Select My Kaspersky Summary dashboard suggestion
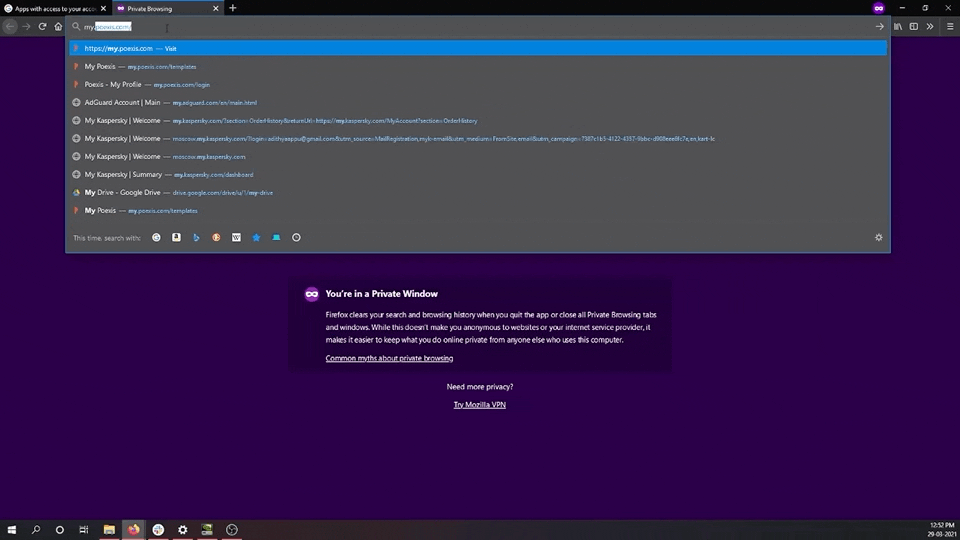960x540 pixels. 478,174
